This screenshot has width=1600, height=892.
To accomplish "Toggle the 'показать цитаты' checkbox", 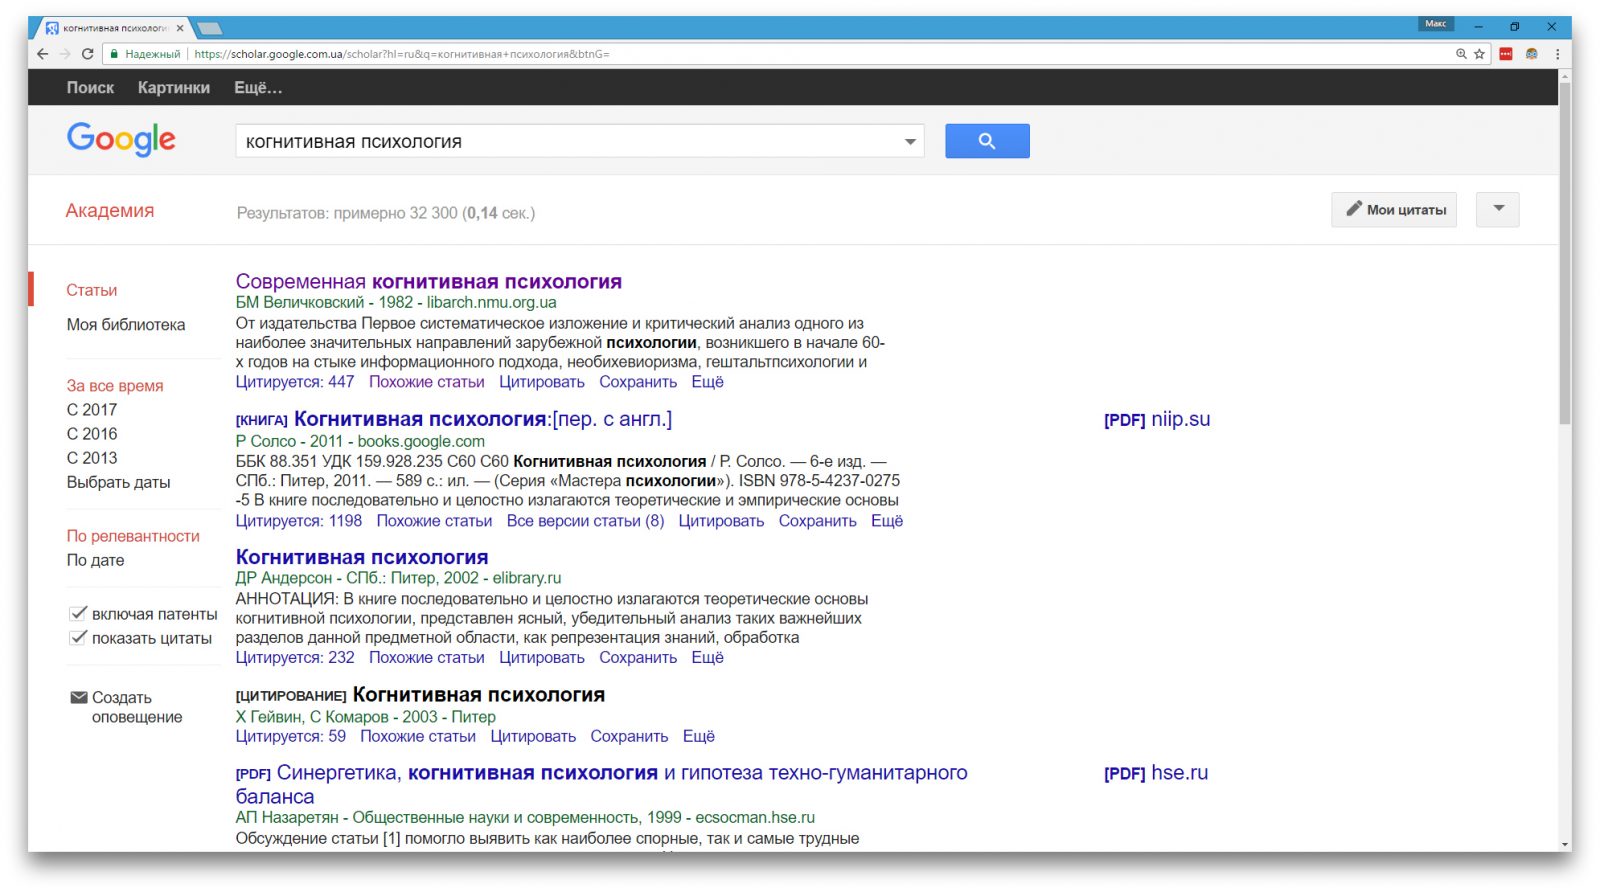I will [78, 637].
